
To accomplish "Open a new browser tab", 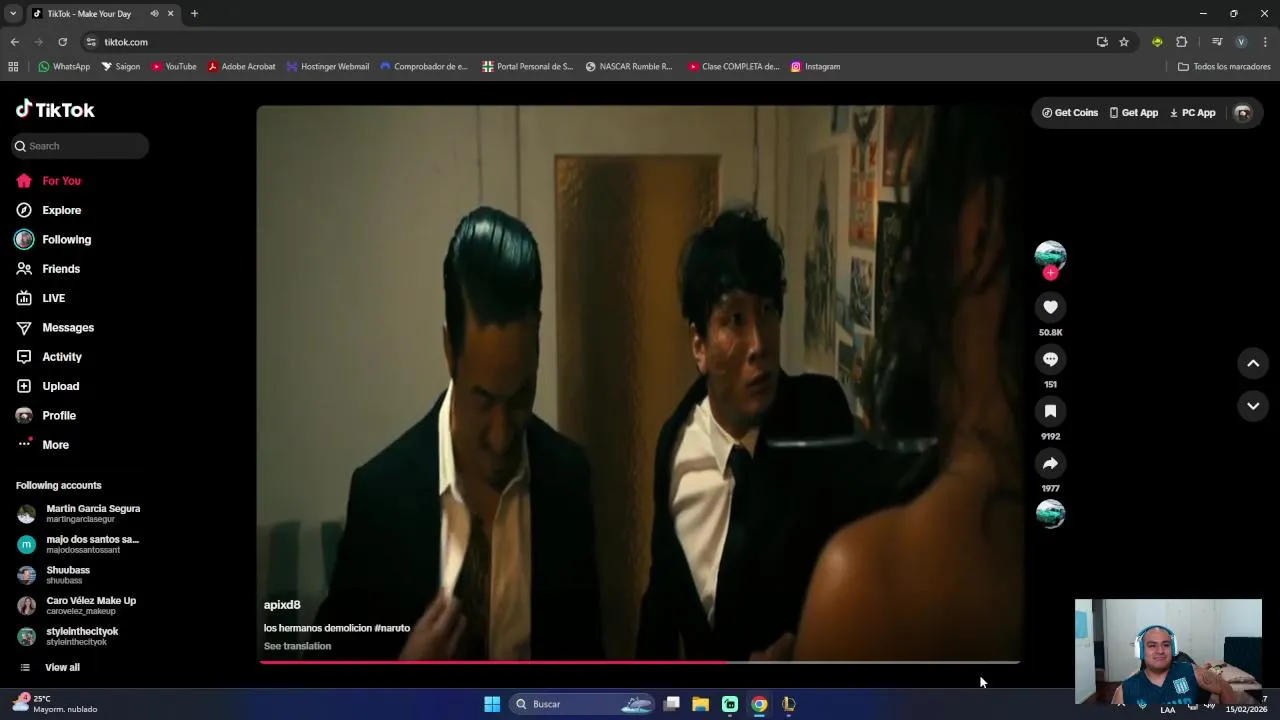I will (x=194, y=14).
